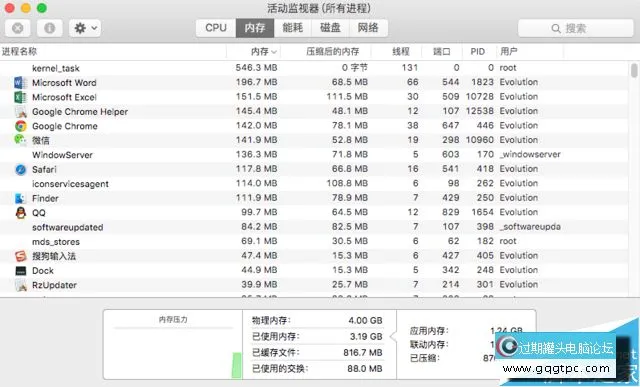The height and width of the screenshot is (387, 640).
Task: Click the Safari process name
Action: click(x=44, y=169)
